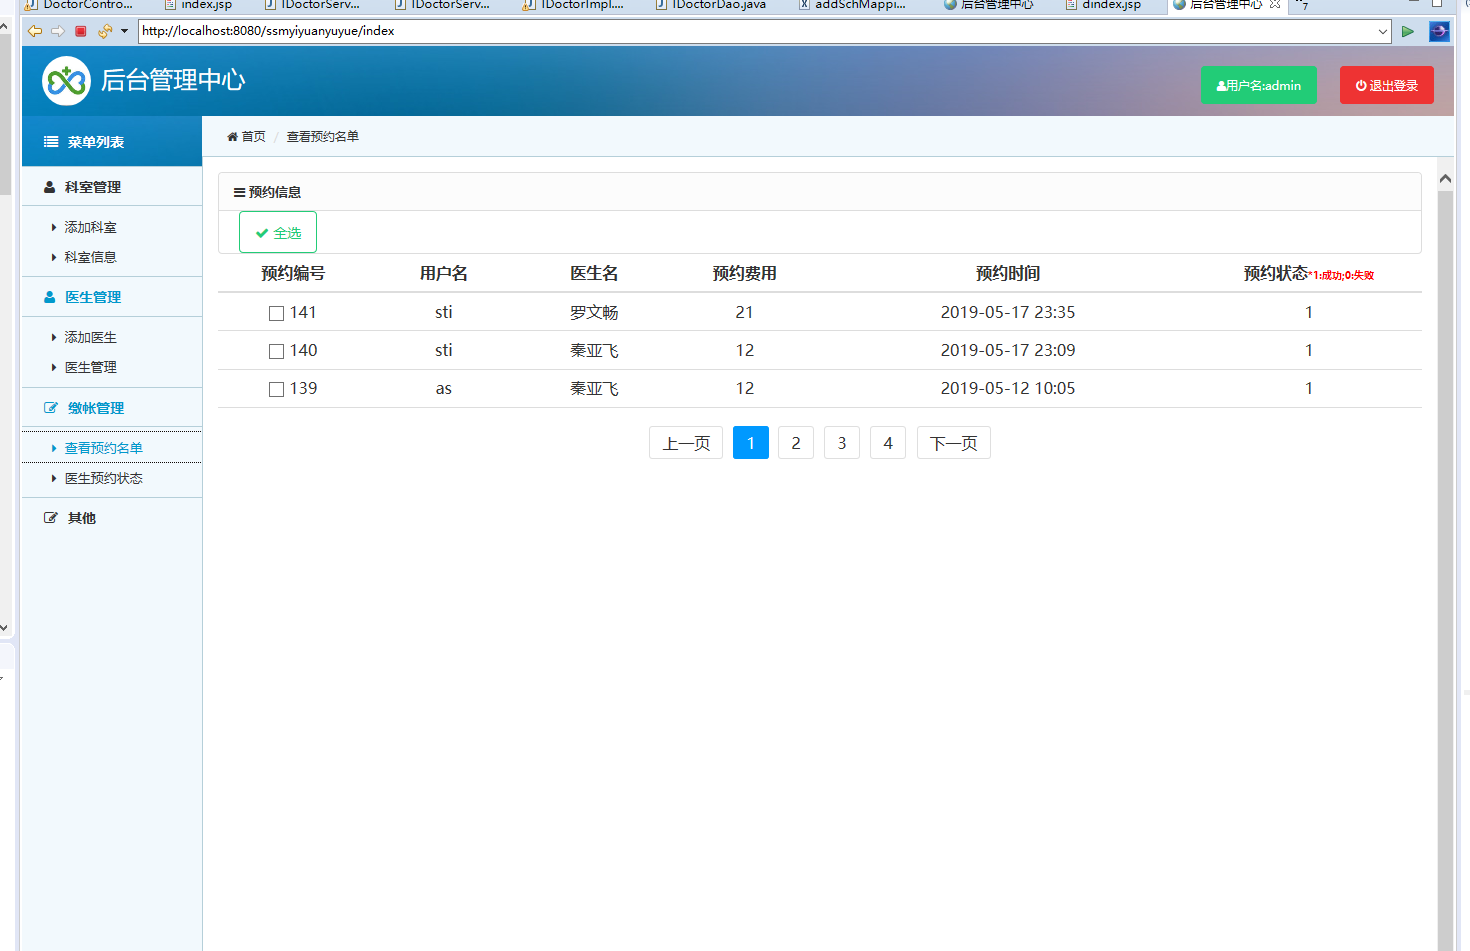Image resolution: width=1470 pixels, height=951 pixels.
Task: Check the box for appointment 141
Action: (277, 314)
